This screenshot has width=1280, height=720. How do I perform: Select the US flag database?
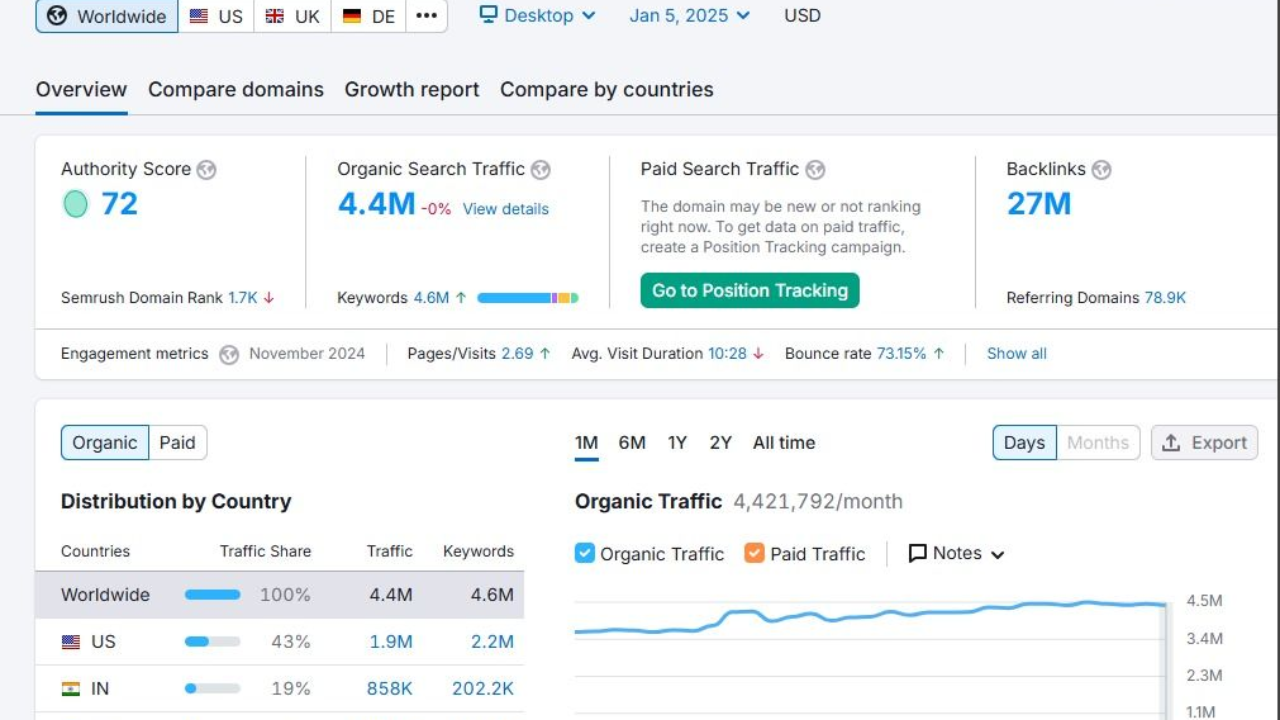(x=216, y=16)
